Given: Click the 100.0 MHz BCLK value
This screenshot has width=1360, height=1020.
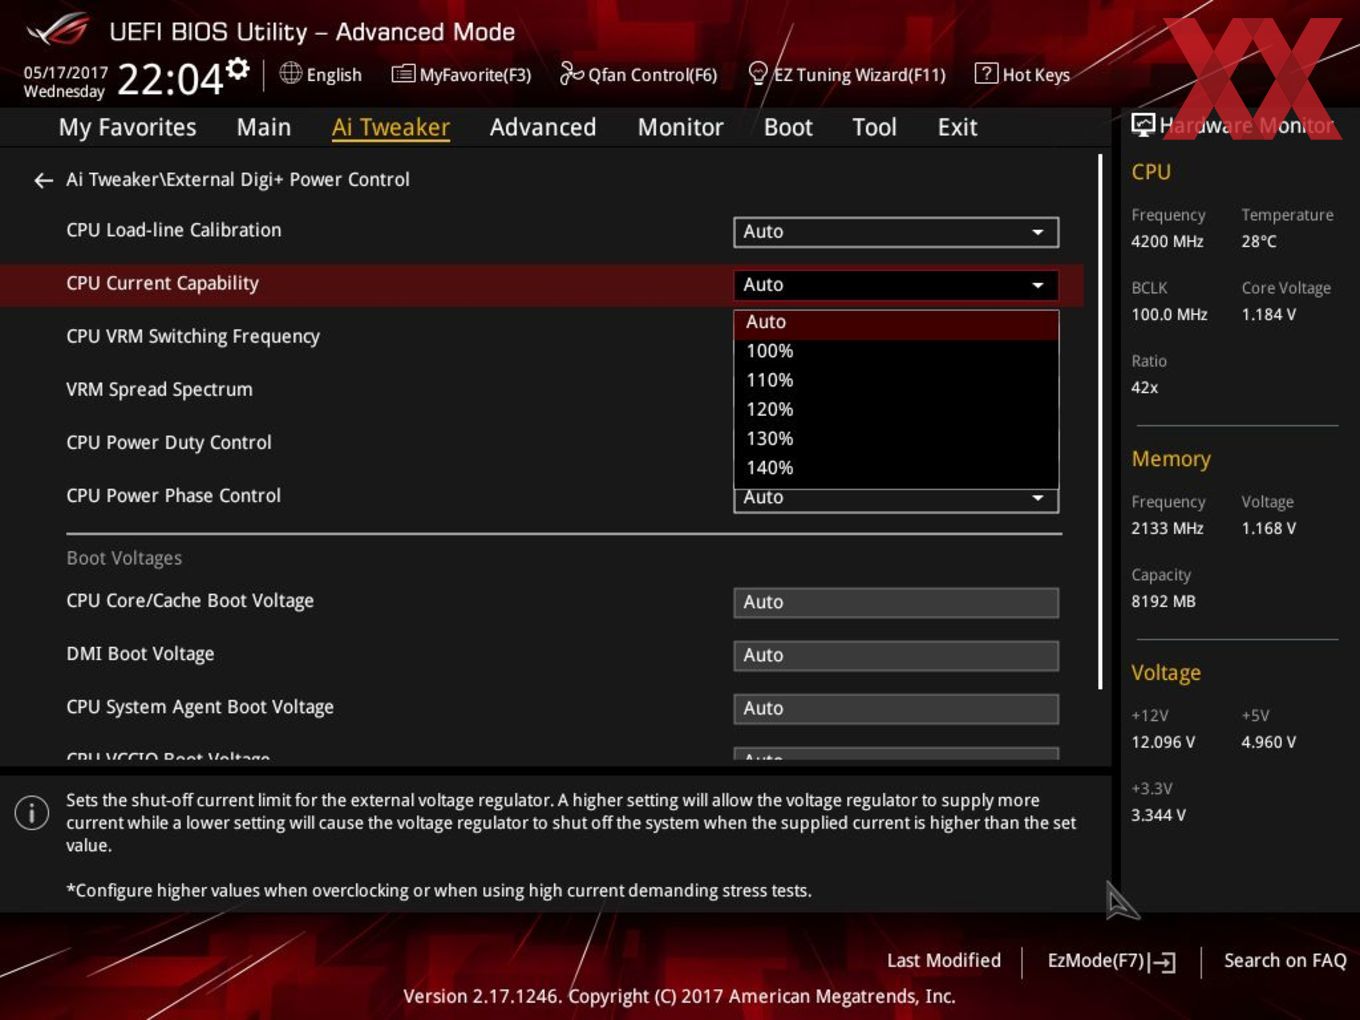Looking at the screenshot, I should coord(1169,314).
